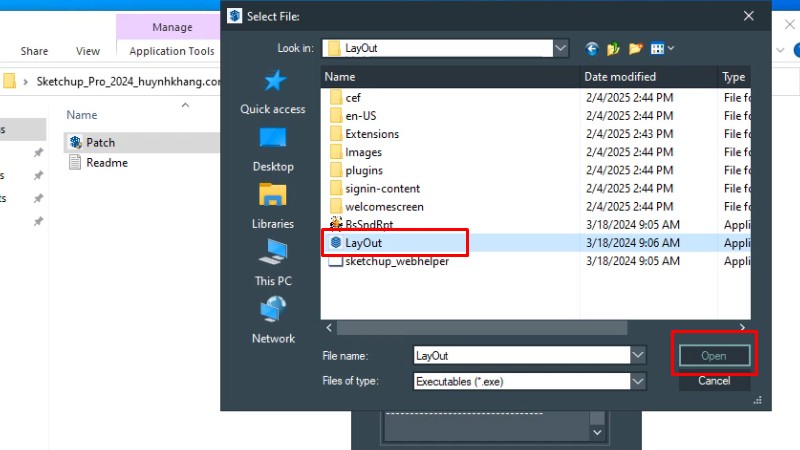
Task: Select Quick access in the places bar
Action: click(273, 92)
